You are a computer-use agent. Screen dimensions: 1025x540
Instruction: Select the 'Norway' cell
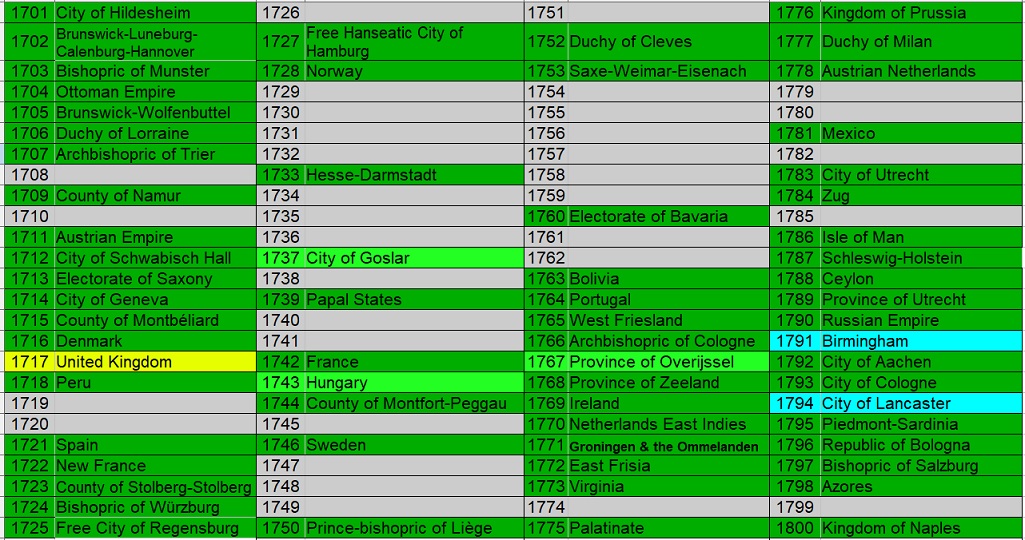(414, 71)
